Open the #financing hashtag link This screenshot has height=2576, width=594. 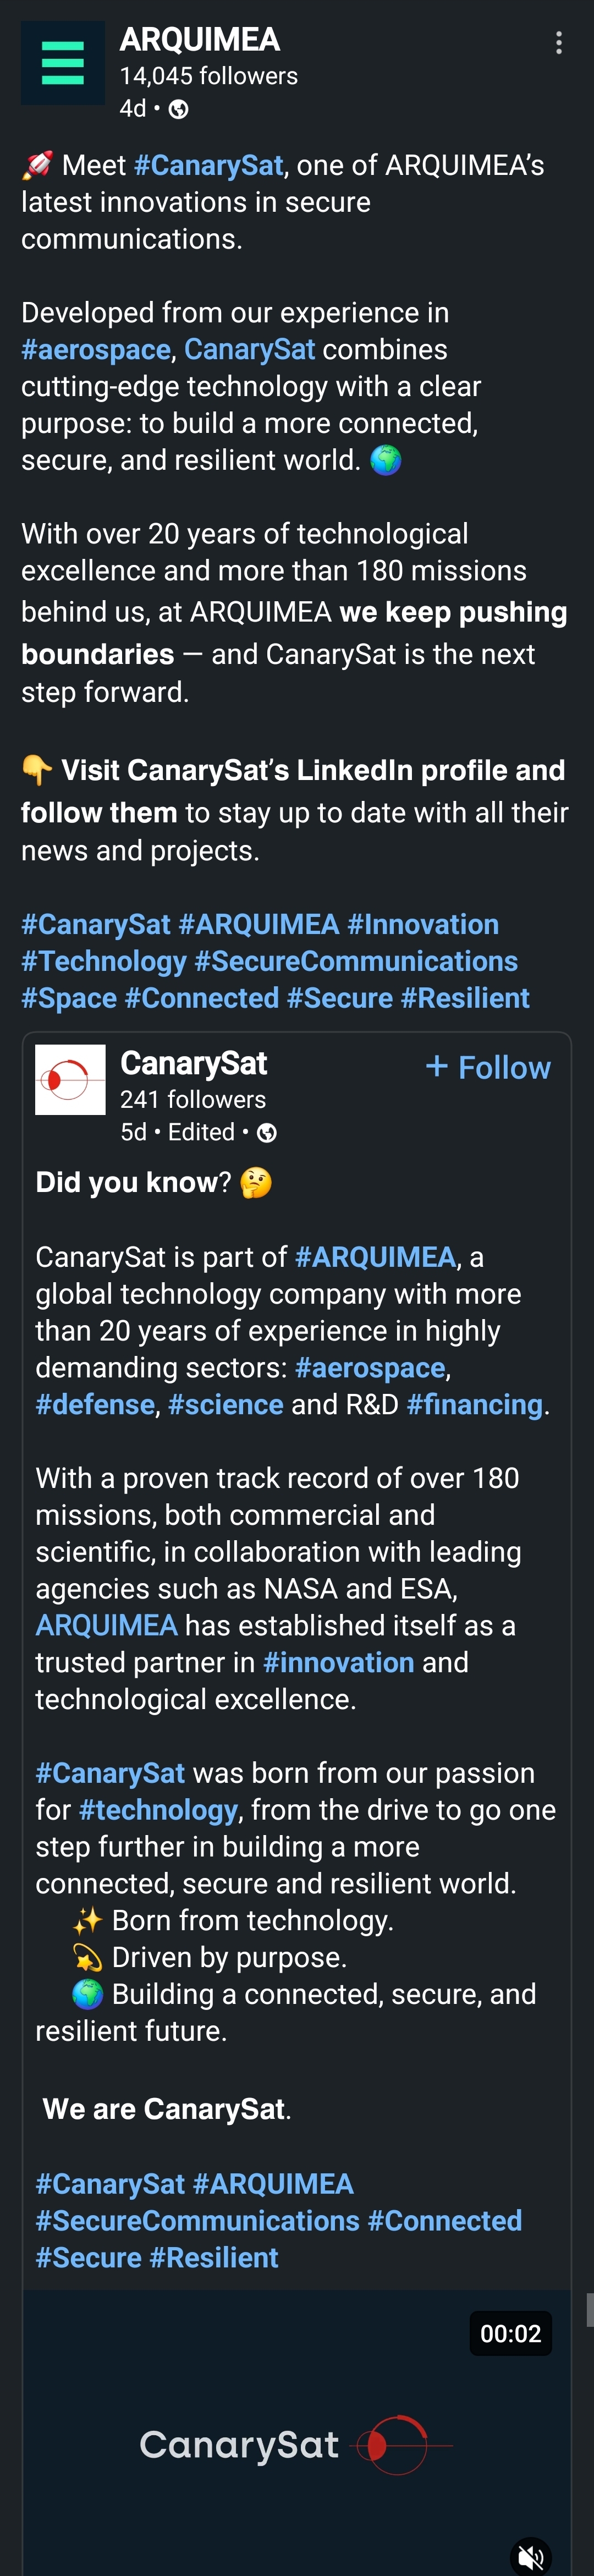475,1404
